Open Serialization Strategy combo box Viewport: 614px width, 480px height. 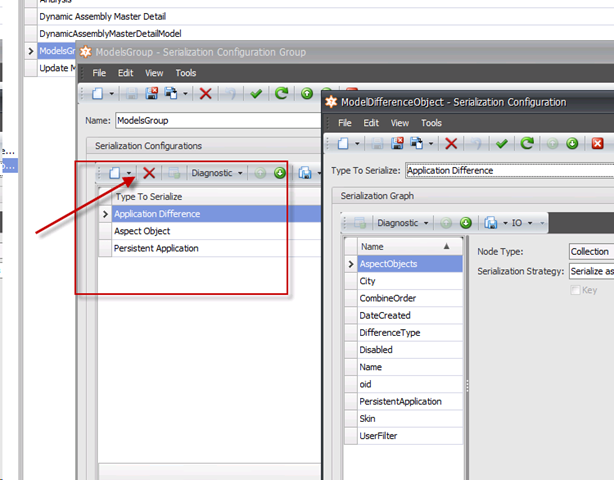(591, 271)
